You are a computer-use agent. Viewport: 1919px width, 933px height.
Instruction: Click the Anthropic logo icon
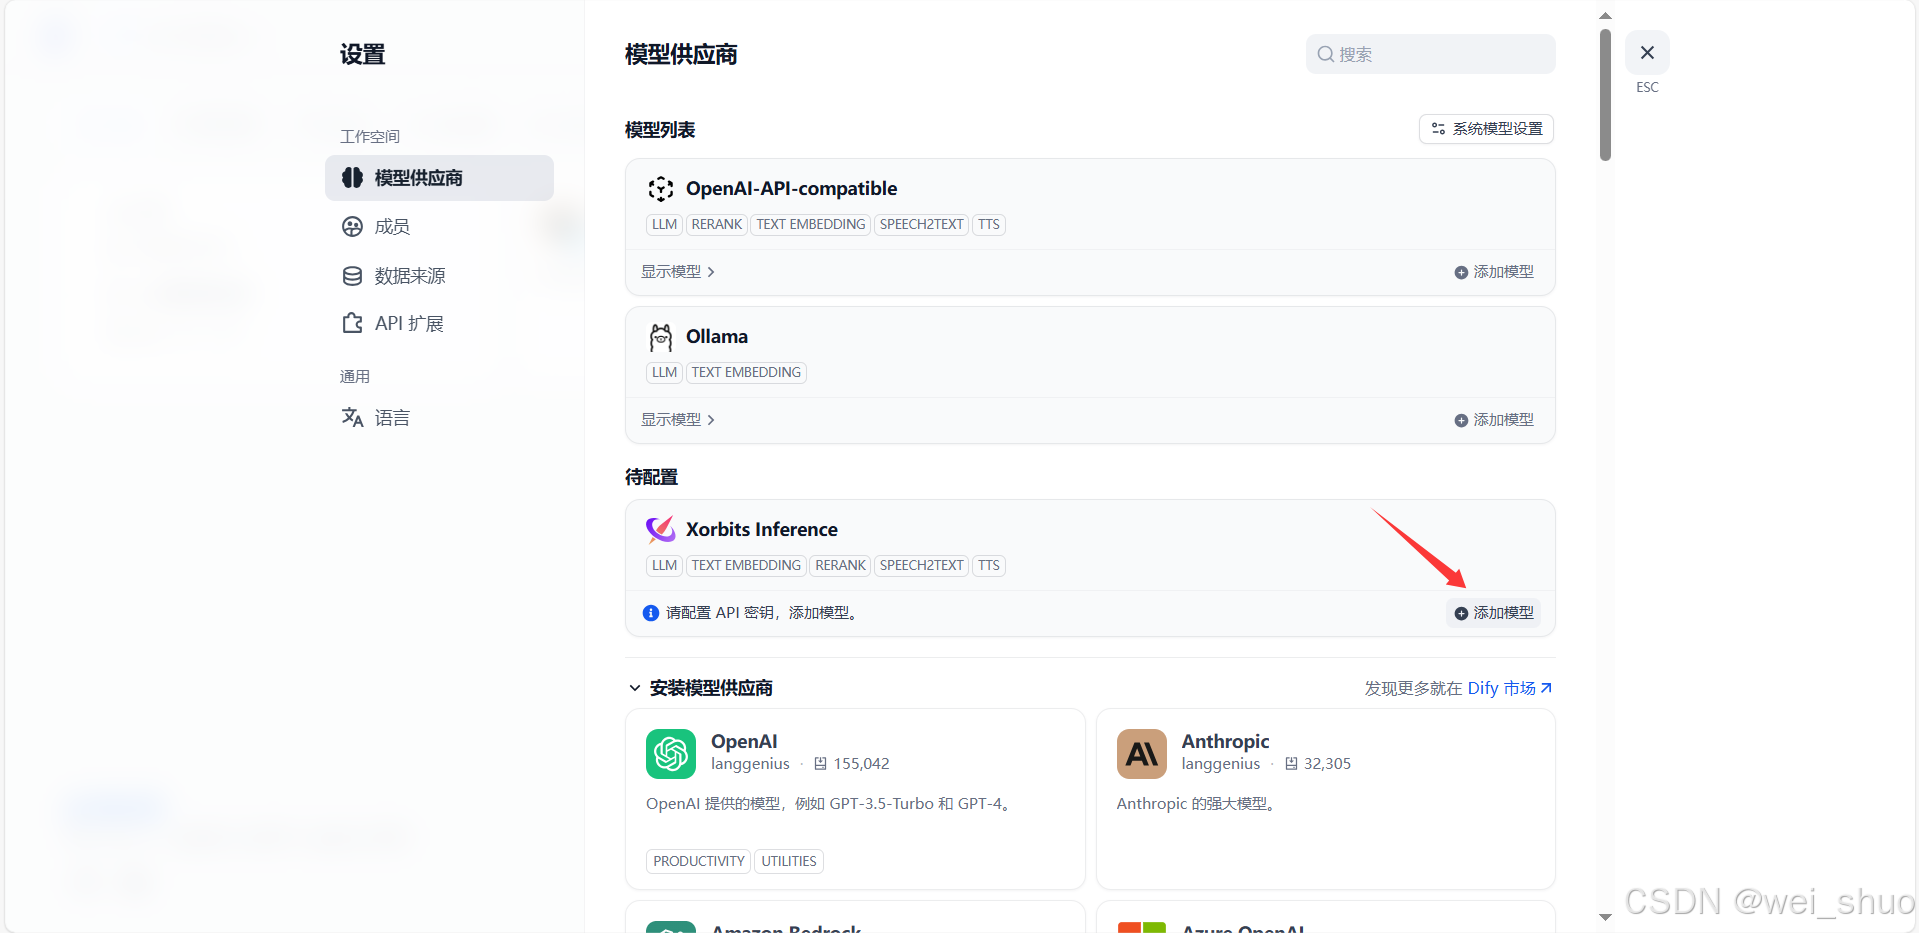pos(1142,754)
